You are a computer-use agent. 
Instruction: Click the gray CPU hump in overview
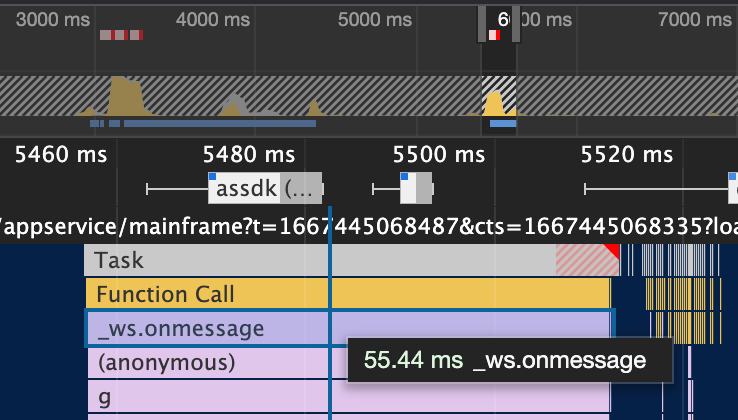click(236, 104)
